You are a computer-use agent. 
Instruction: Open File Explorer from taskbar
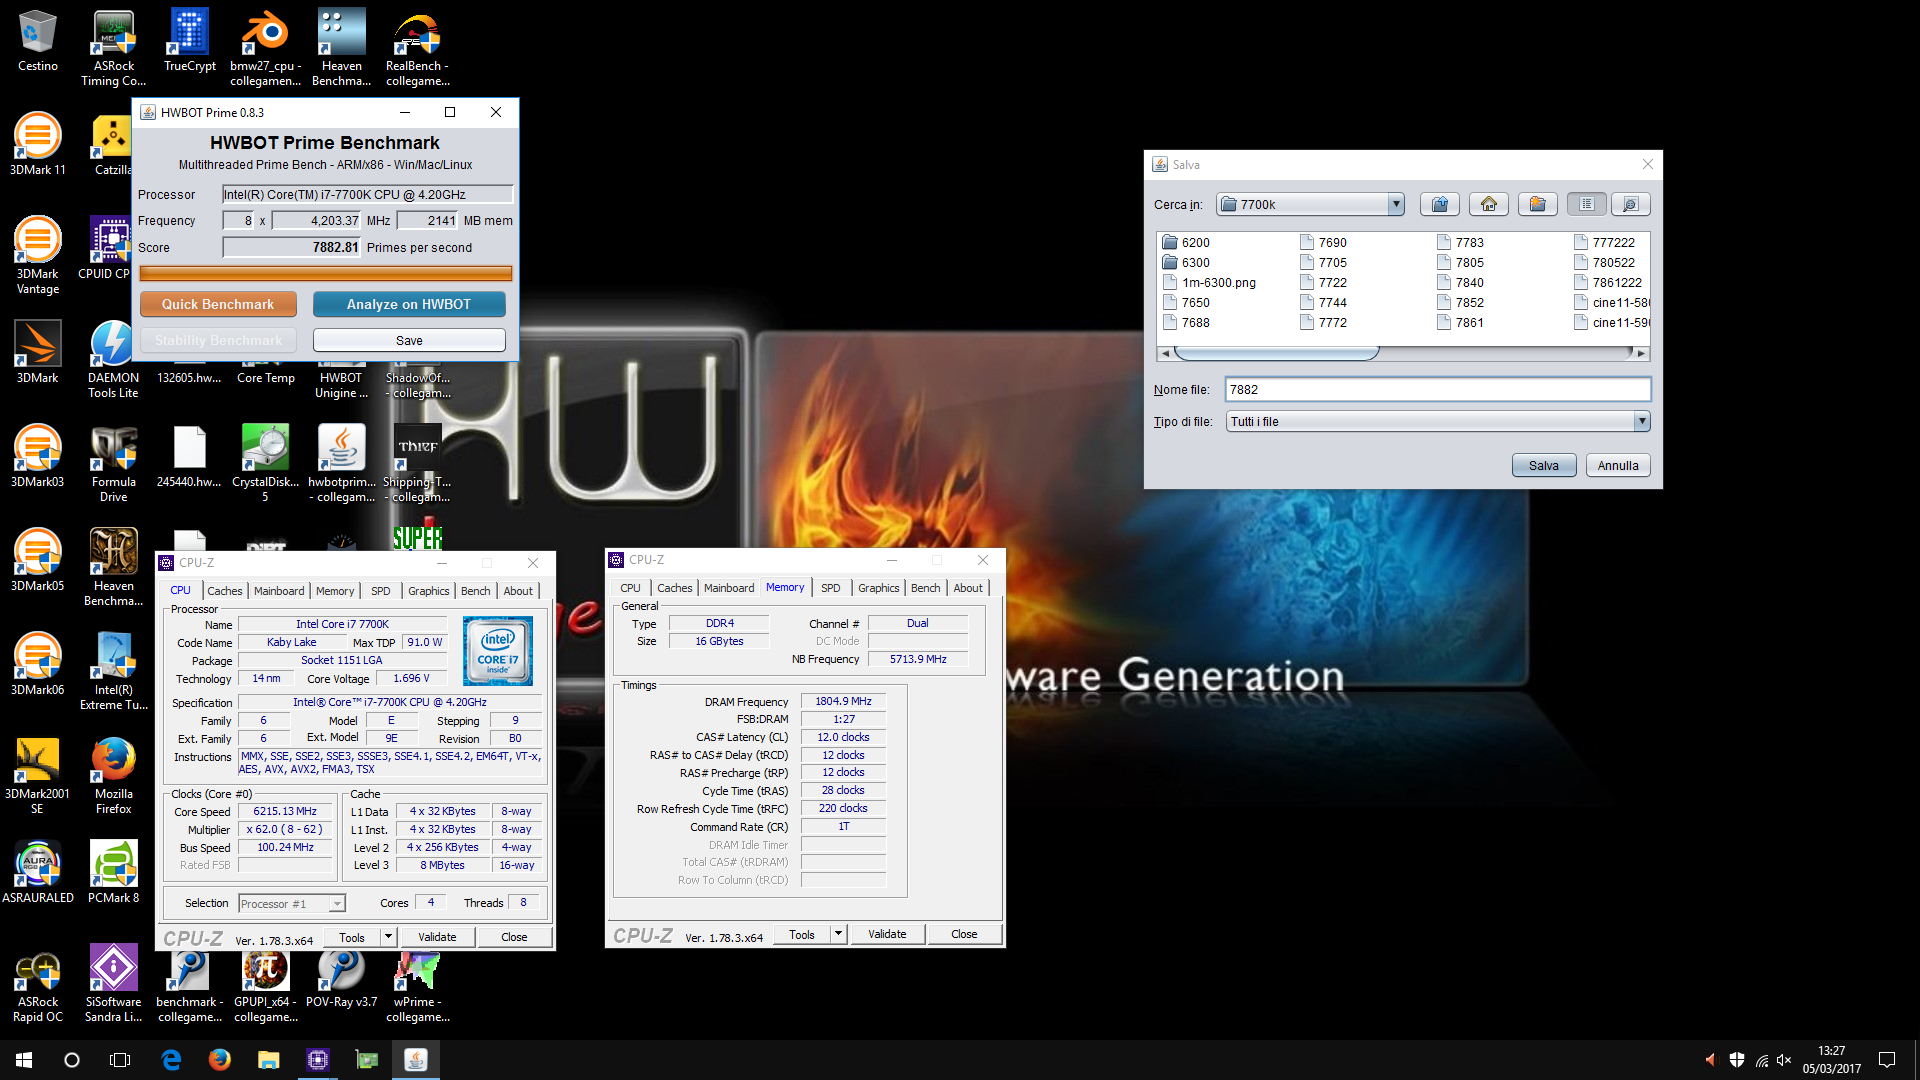pyautogui.click(x=268, y=1060)
